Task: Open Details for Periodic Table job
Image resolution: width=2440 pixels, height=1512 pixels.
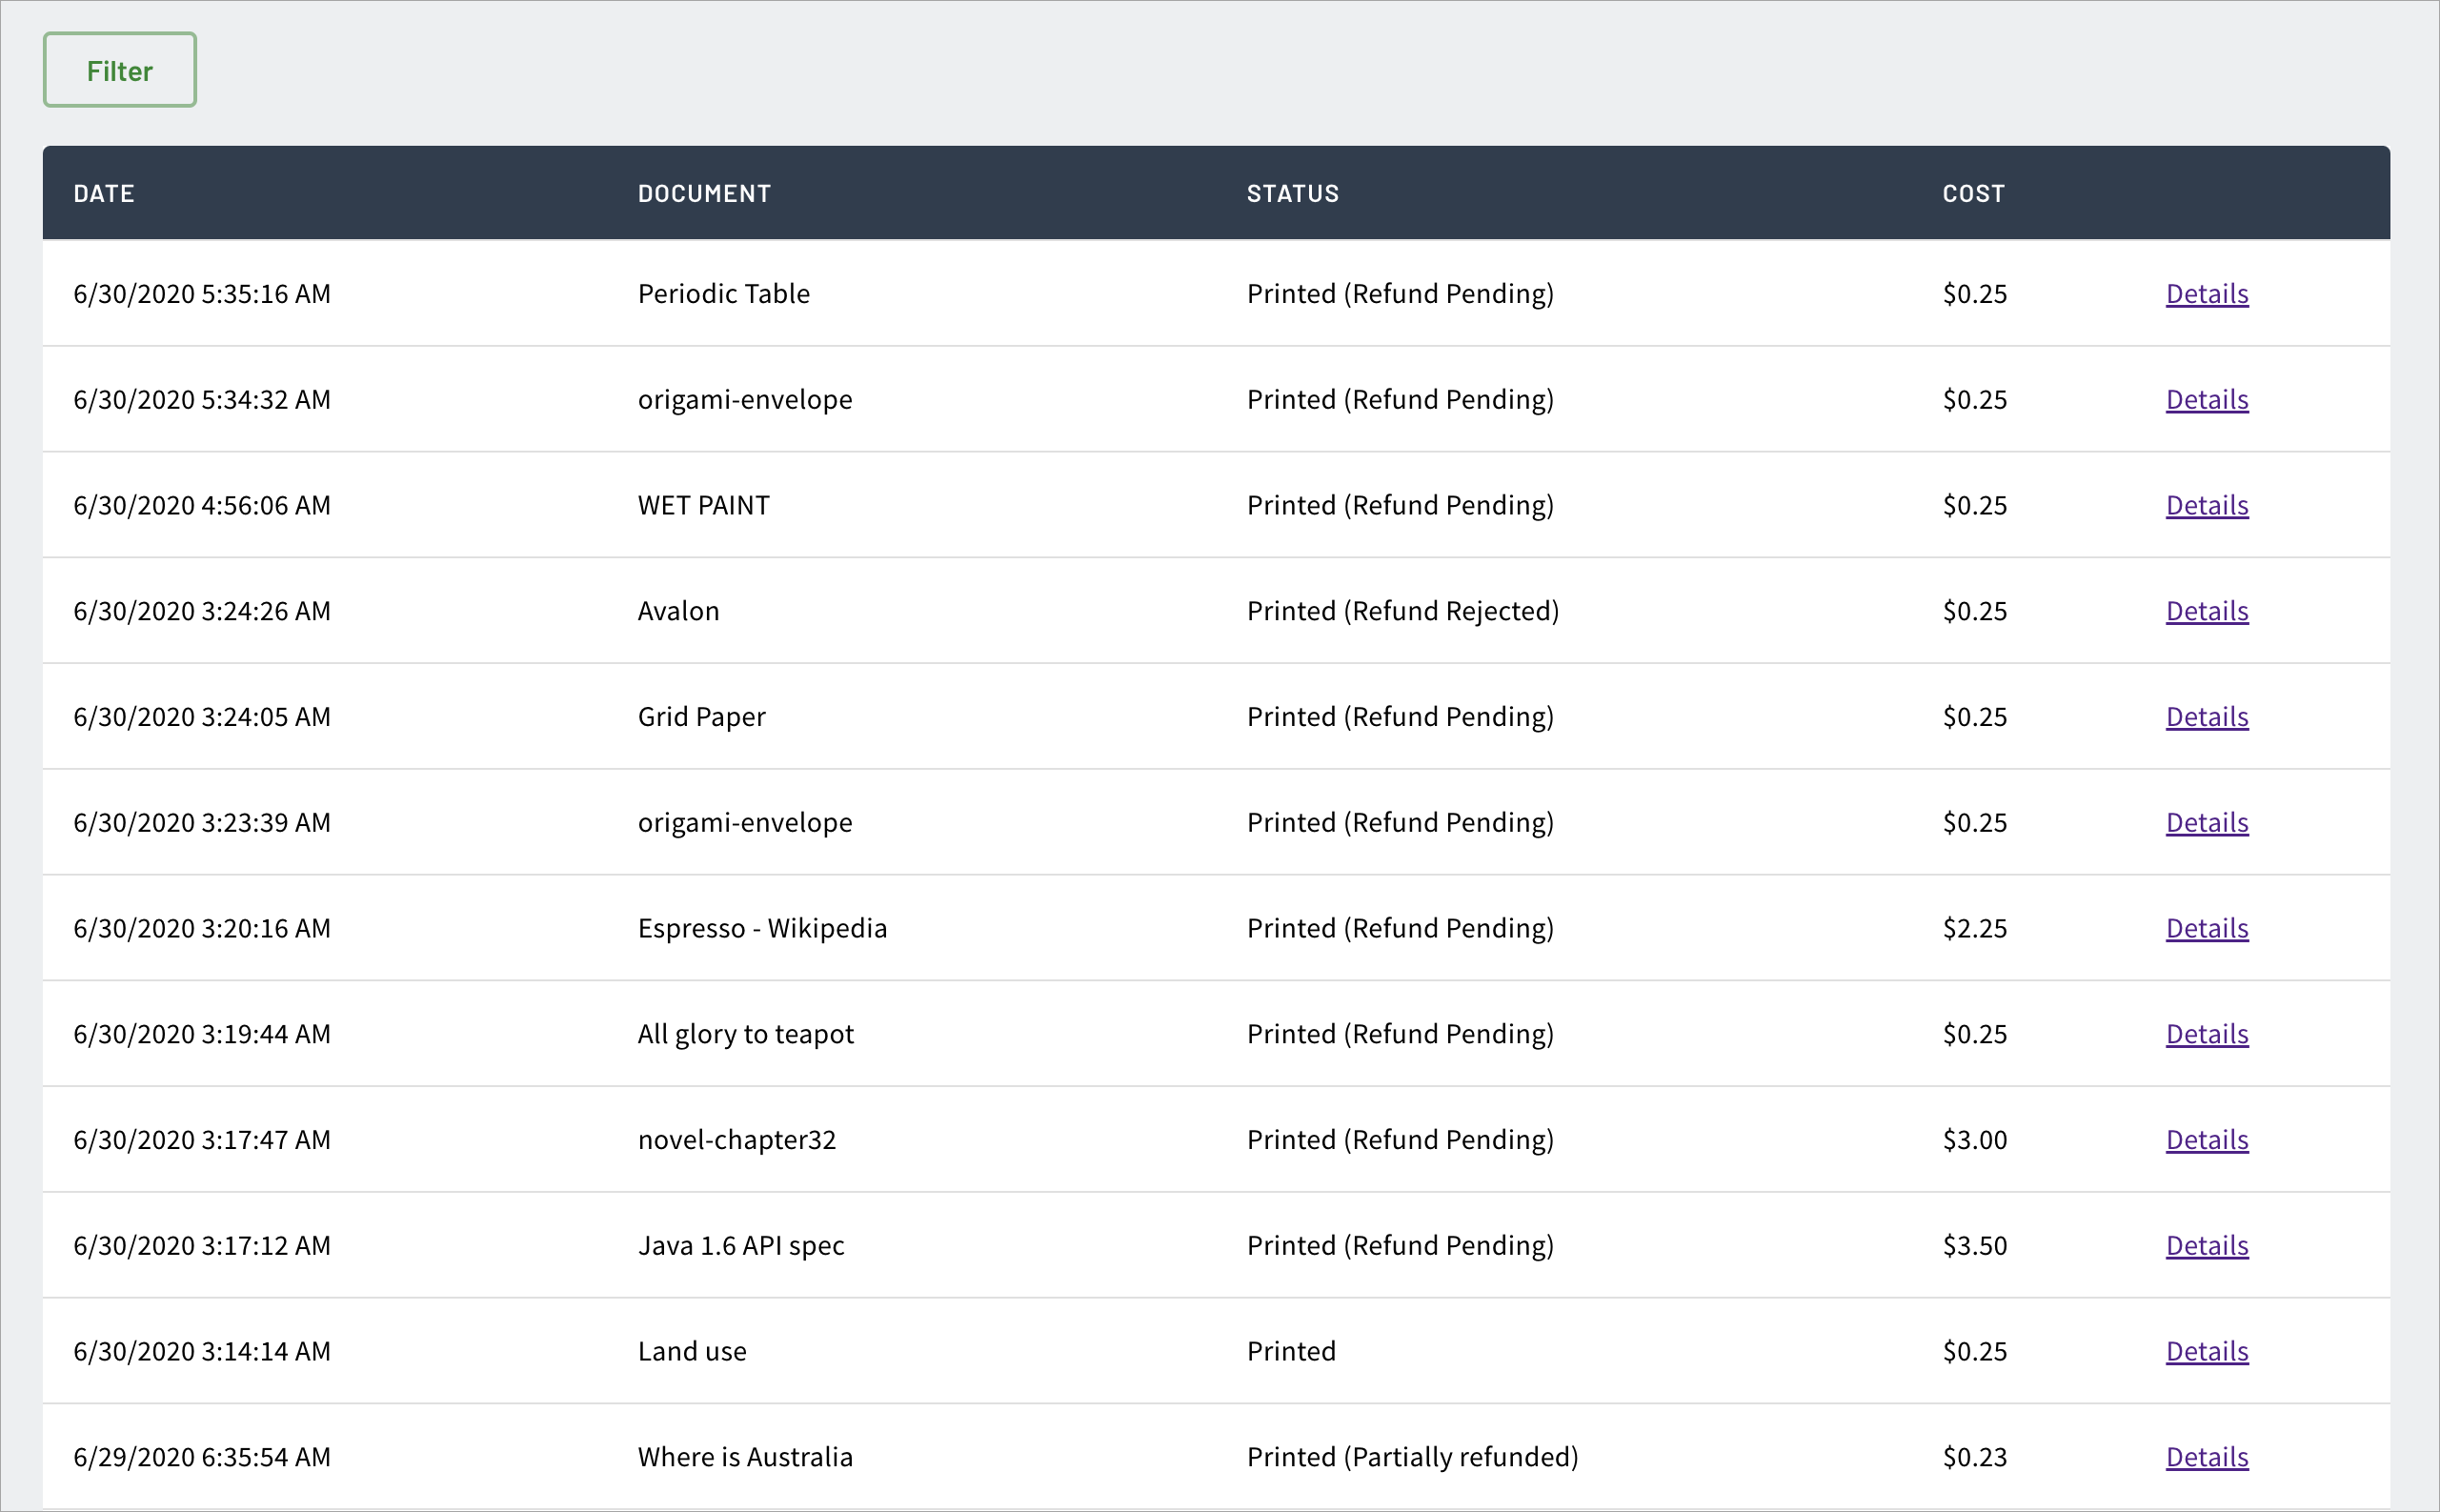Action: 2206,294
